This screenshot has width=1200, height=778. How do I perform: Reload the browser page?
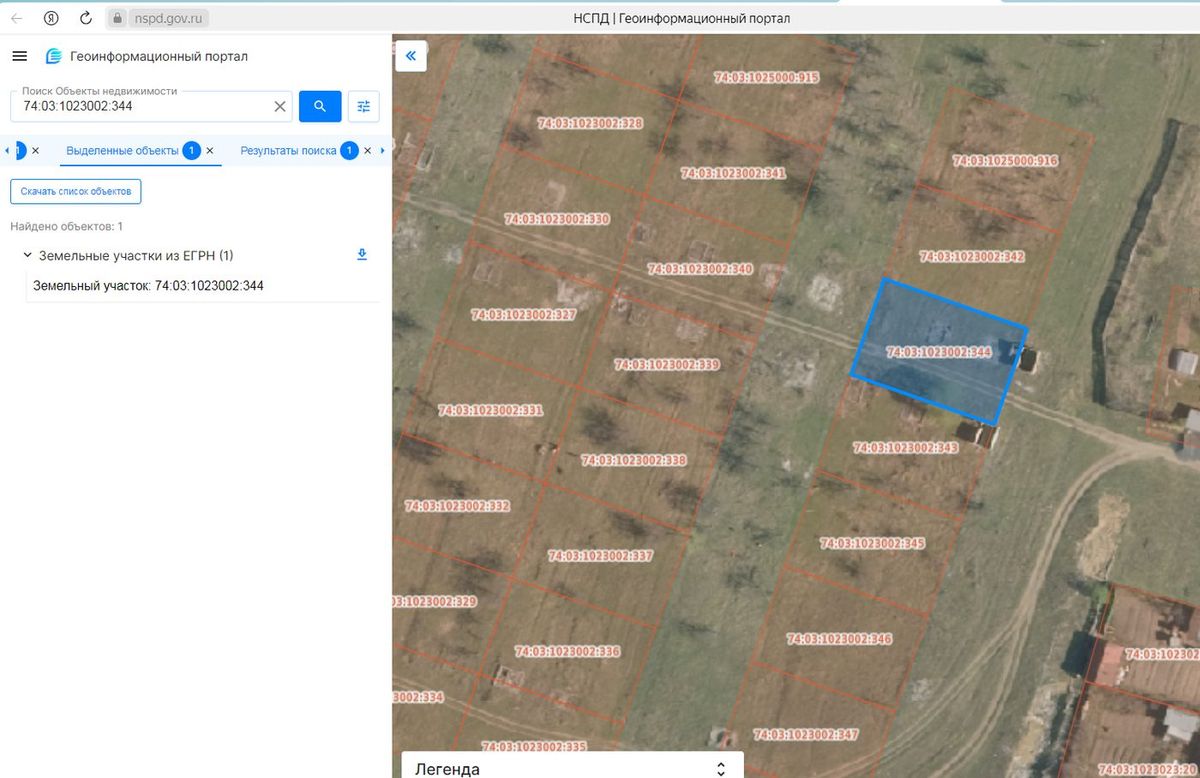tap(86, 18)
